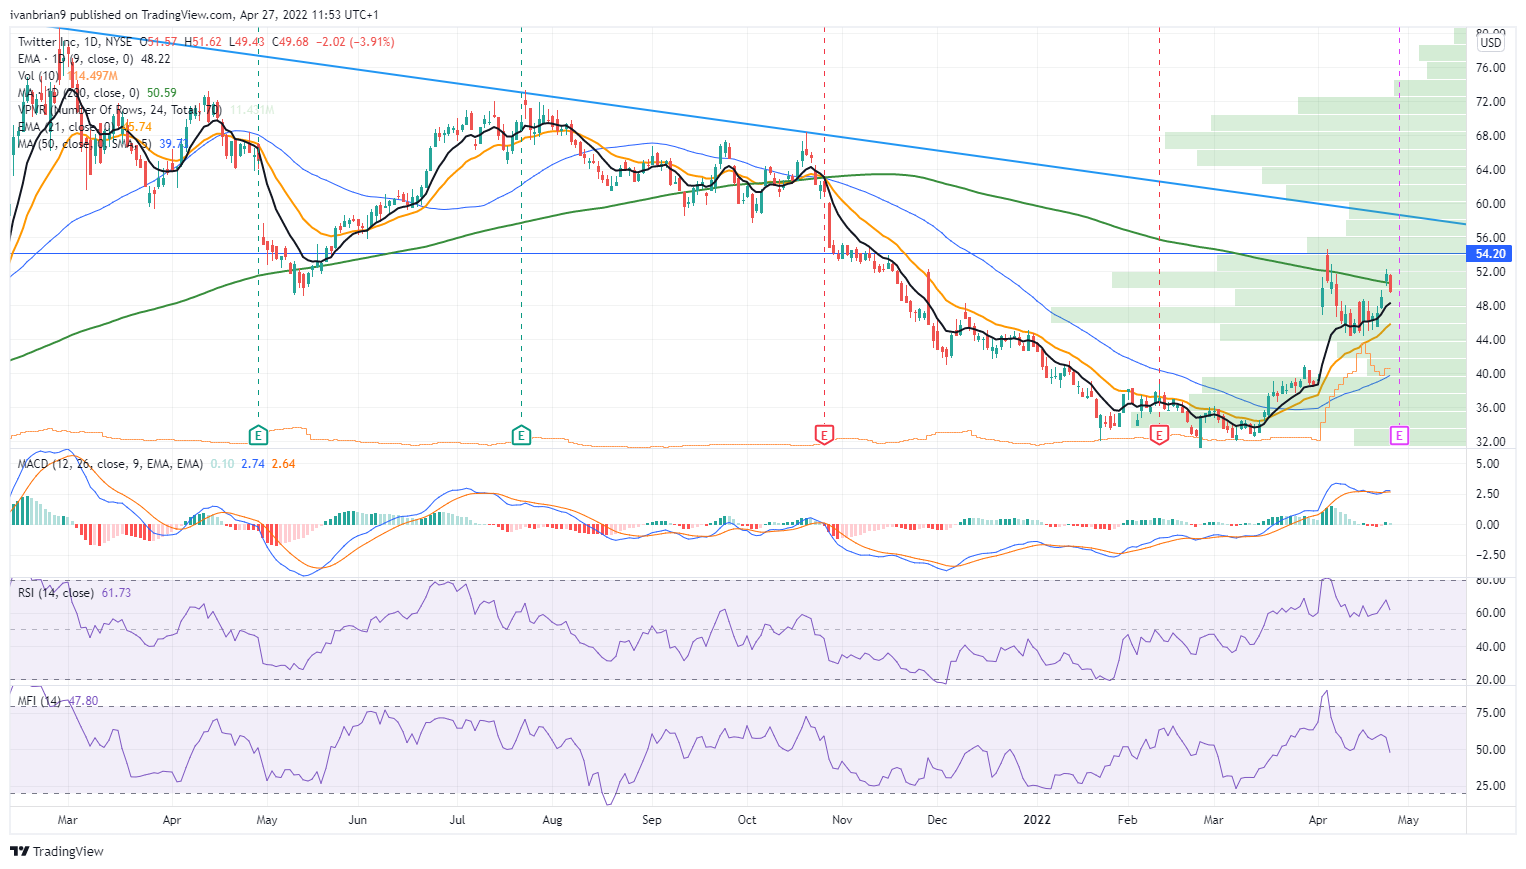Click the 2022 label on the time axis
This screenshot has height=869, width=1526.
(x=1036, y=820)
